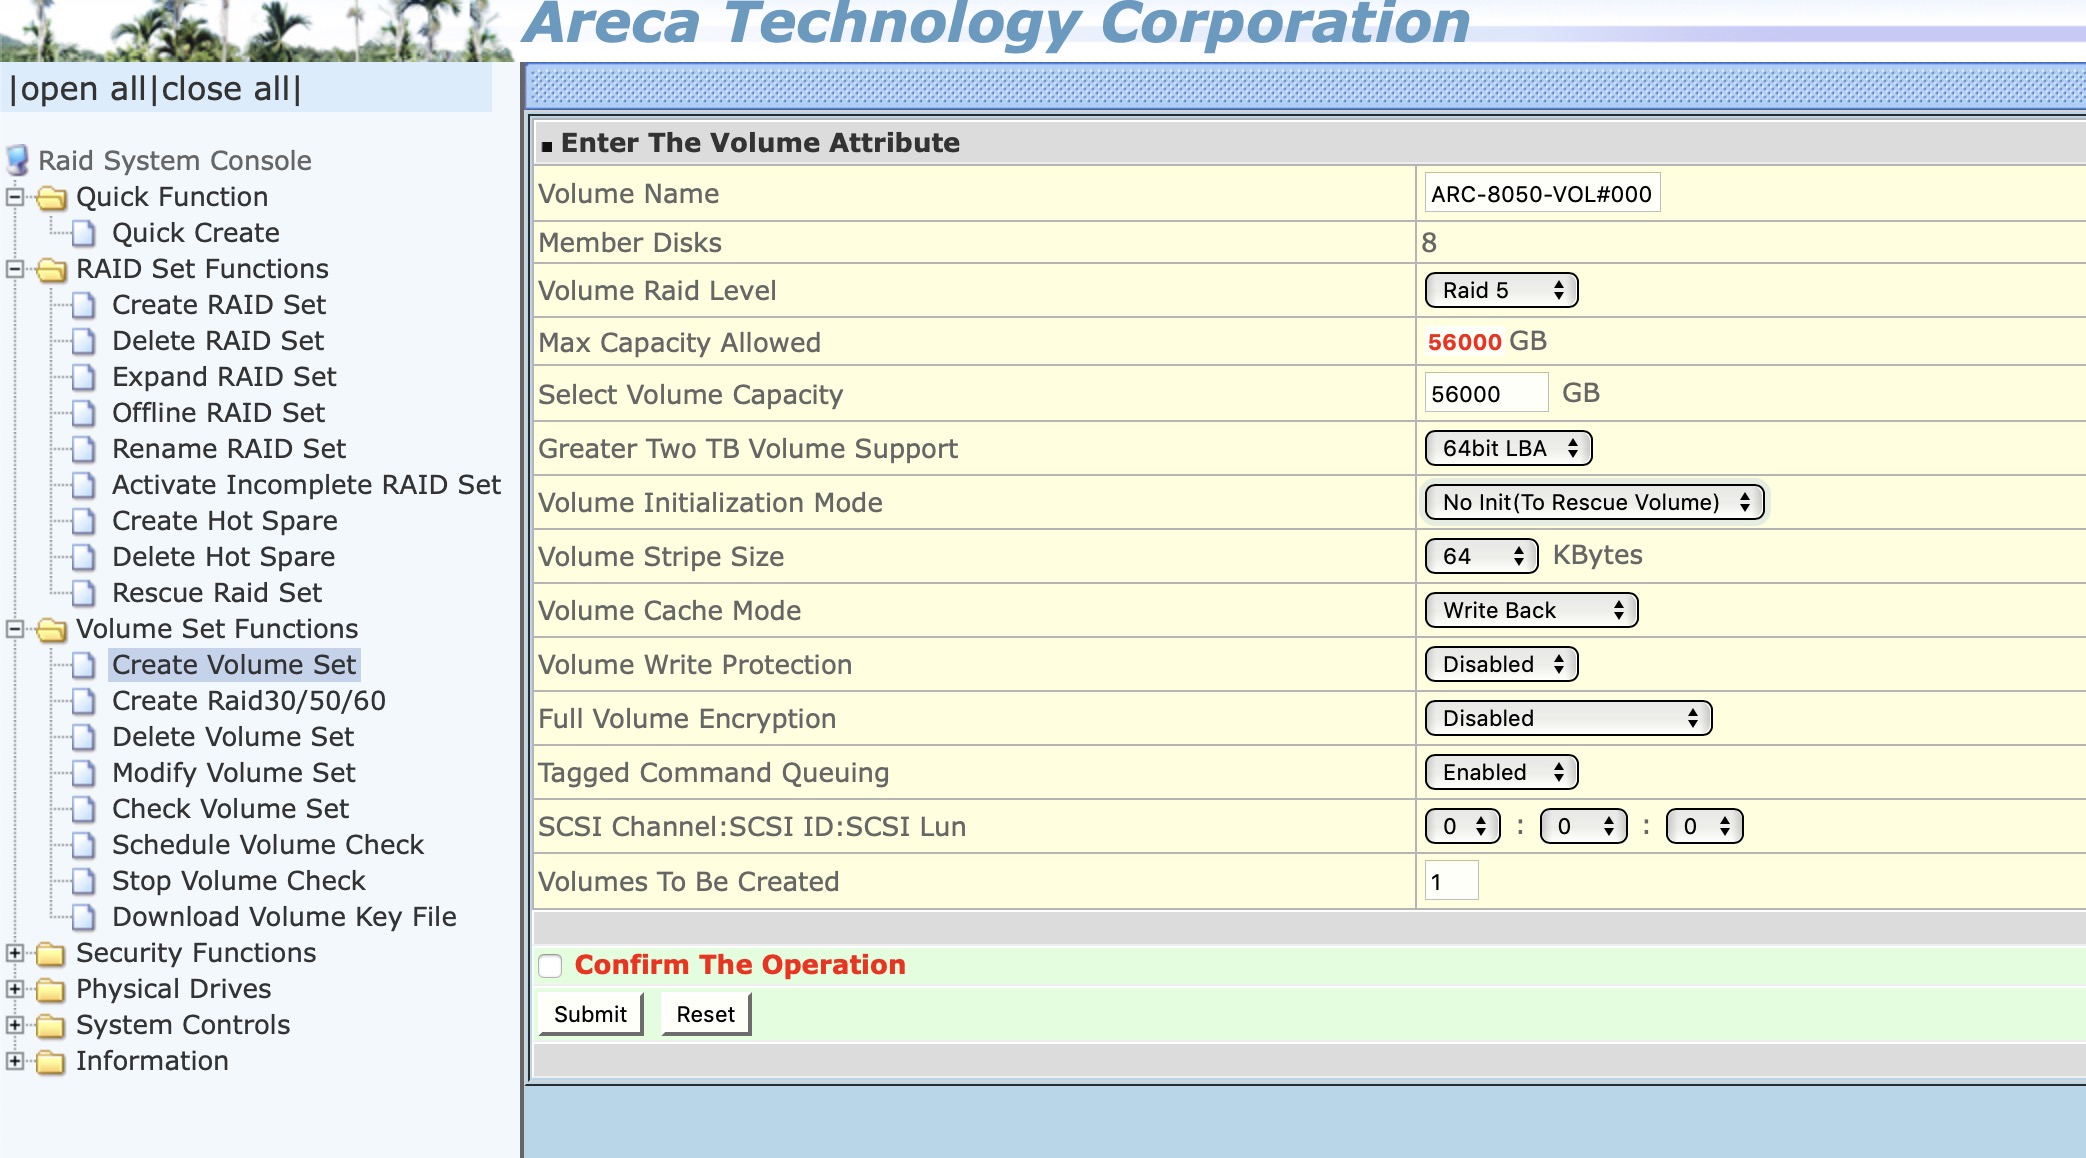Screen dimensions: 2086x1158
Task: Open the Volume Initialization Mode dropdown
Action: click(1595, 503)
